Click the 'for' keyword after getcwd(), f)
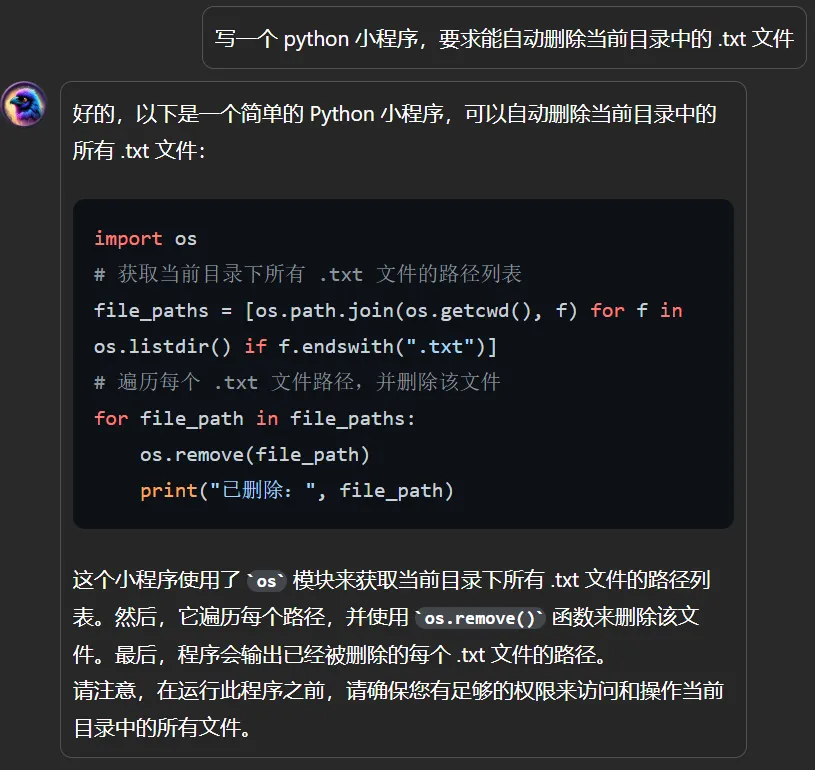 tap(607, 311)
